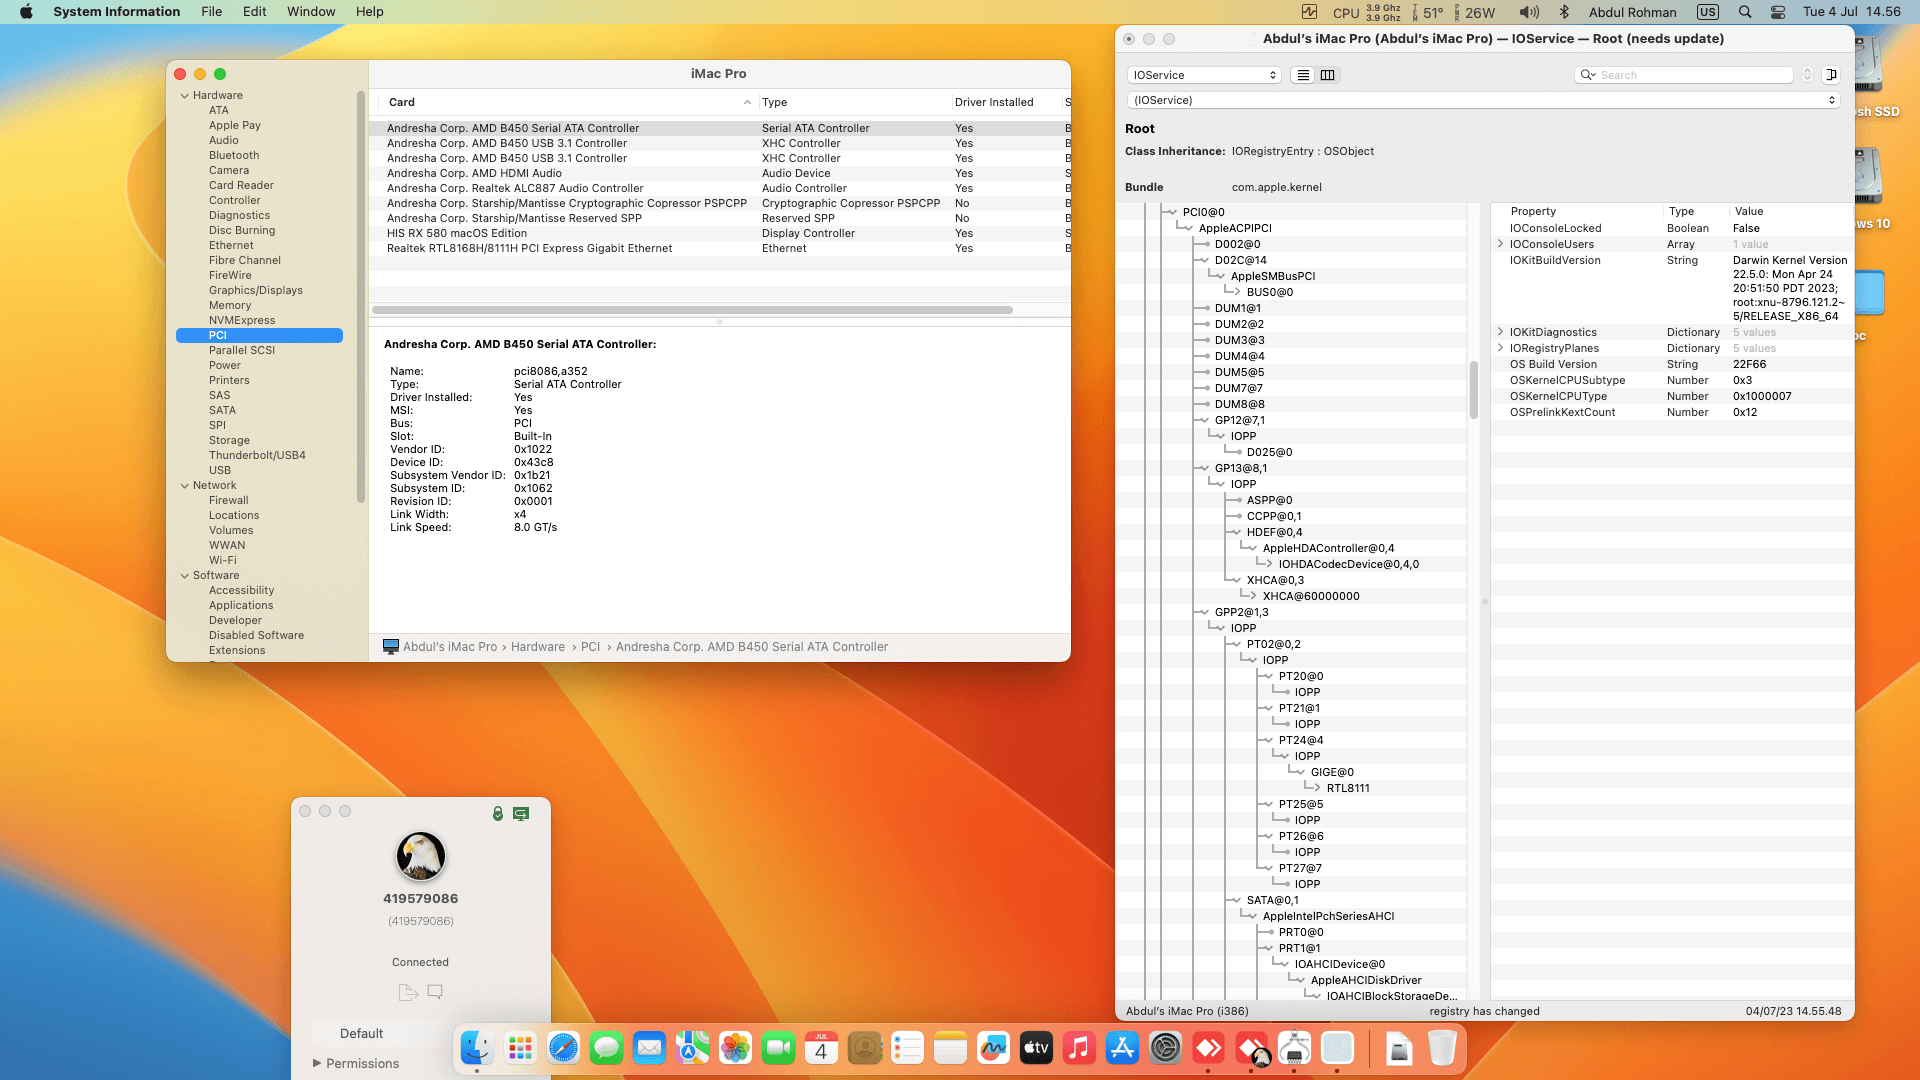Launch Music from the Dock

(x=1079, y=1048)
